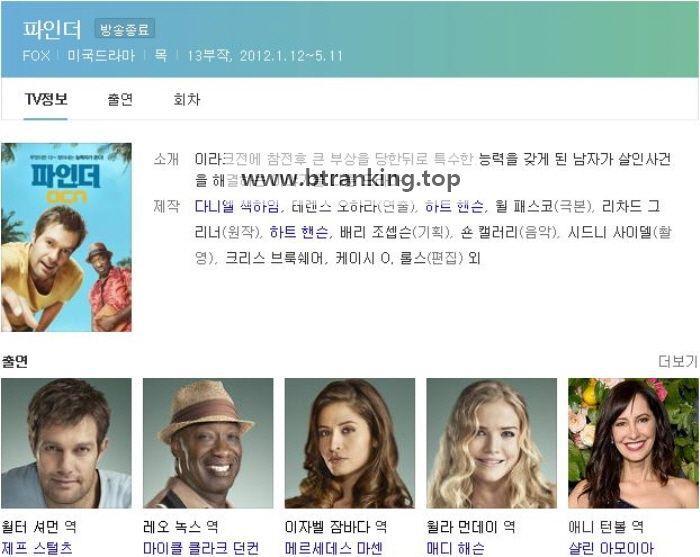
Task: Select the 레오 녹스 character photo
Action: 208,443
